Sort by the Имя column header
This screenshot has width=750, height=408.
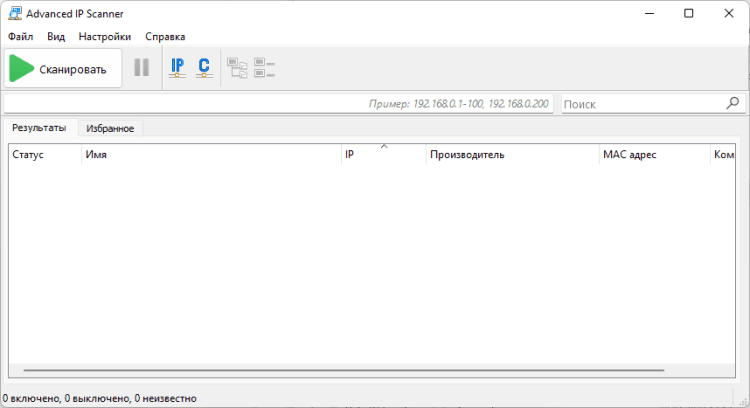[x=211, y=154]
